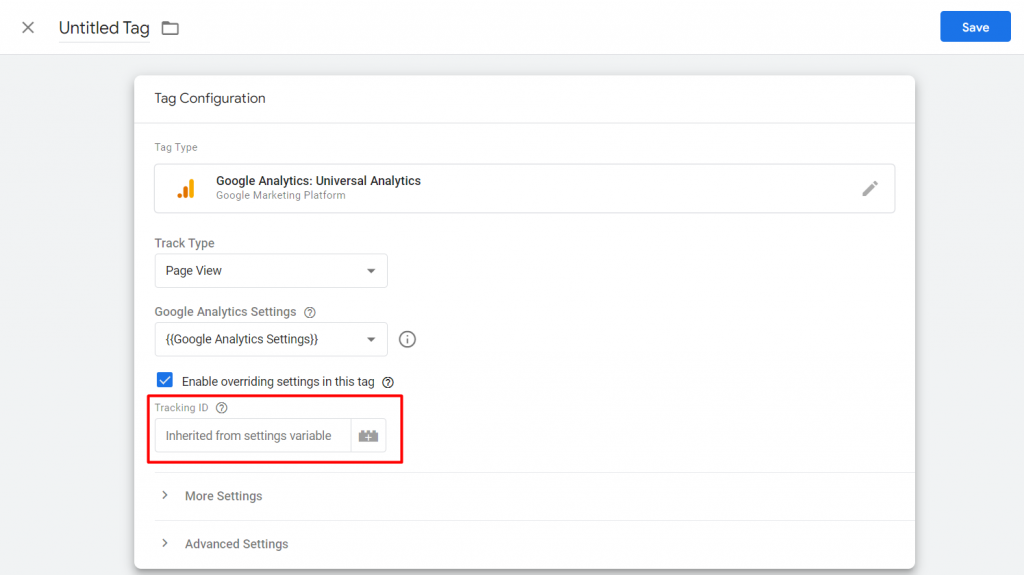Click the Tracking ID input field

[x=253, y=436]
